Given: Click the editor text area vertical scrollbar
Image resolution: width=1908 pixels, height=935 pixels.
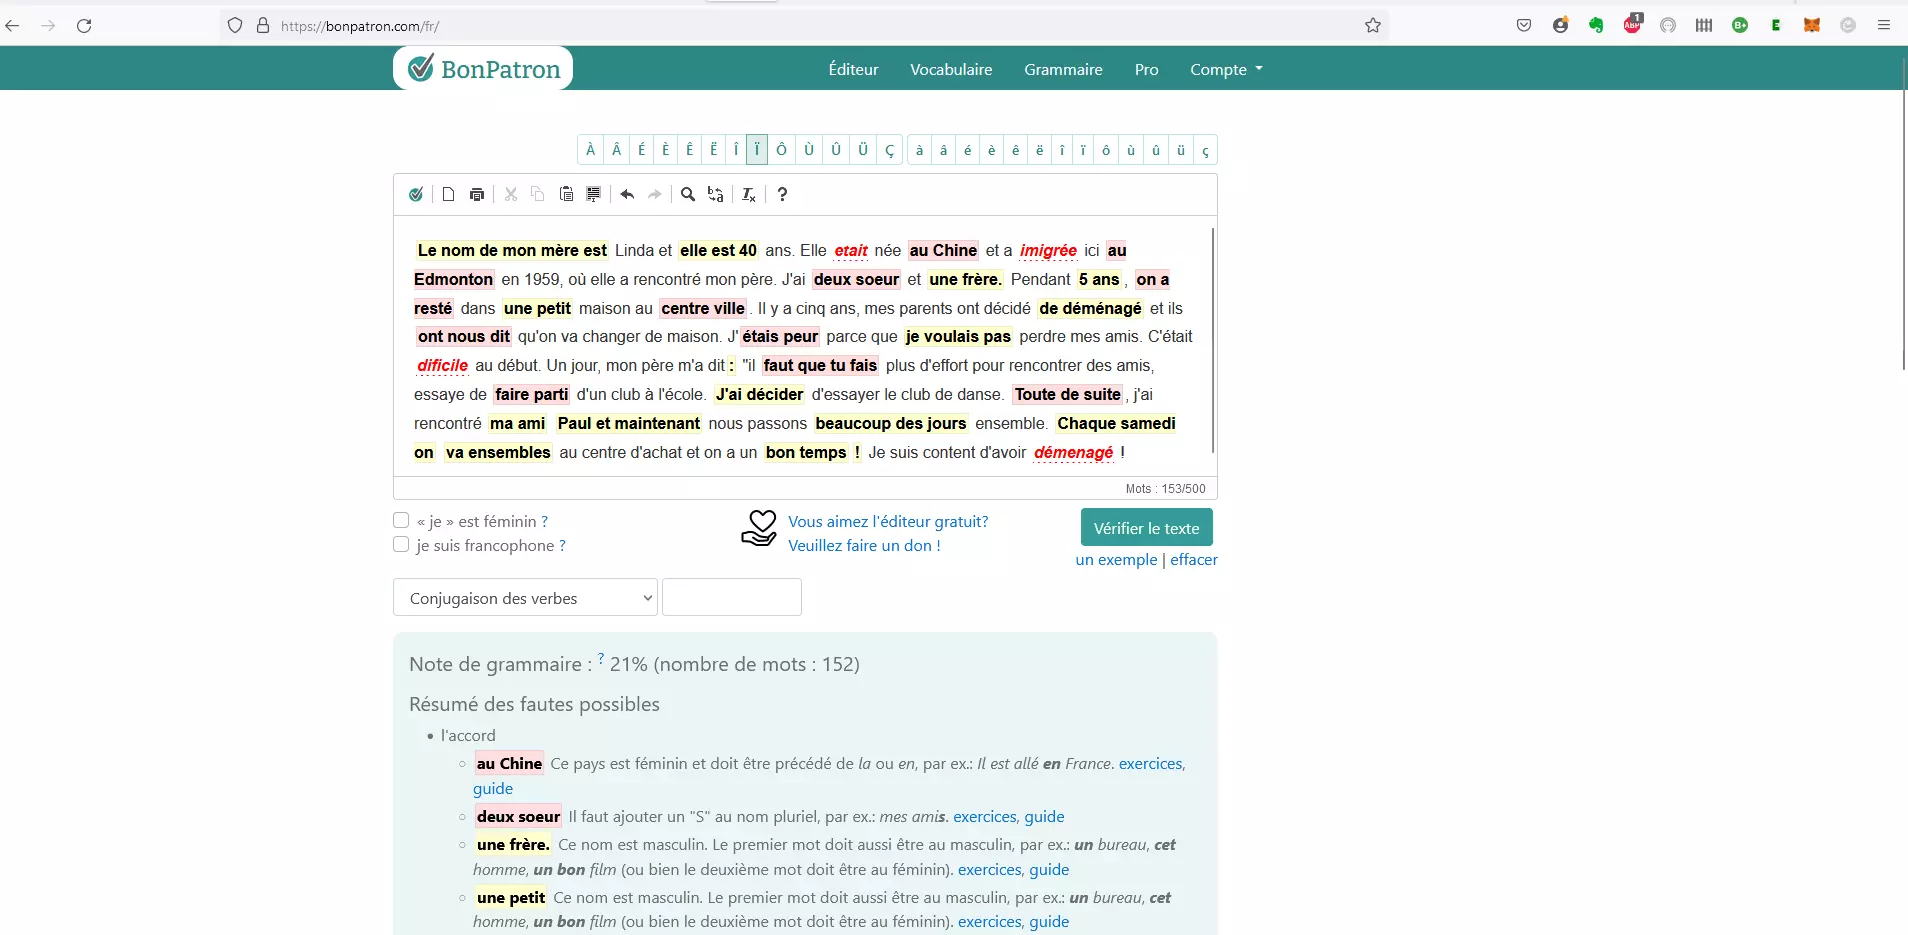Looking at the screenshot, I should click(x=1213, y=340).
